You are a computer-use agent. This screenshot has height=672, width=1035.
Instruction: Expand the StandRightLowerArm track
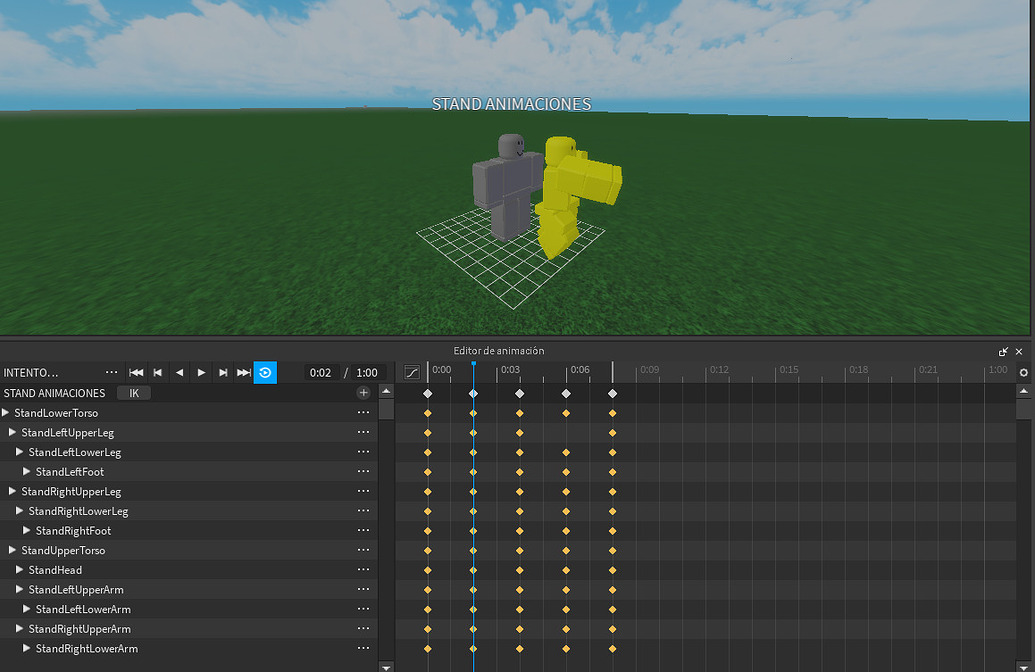(x=27, y=648)
